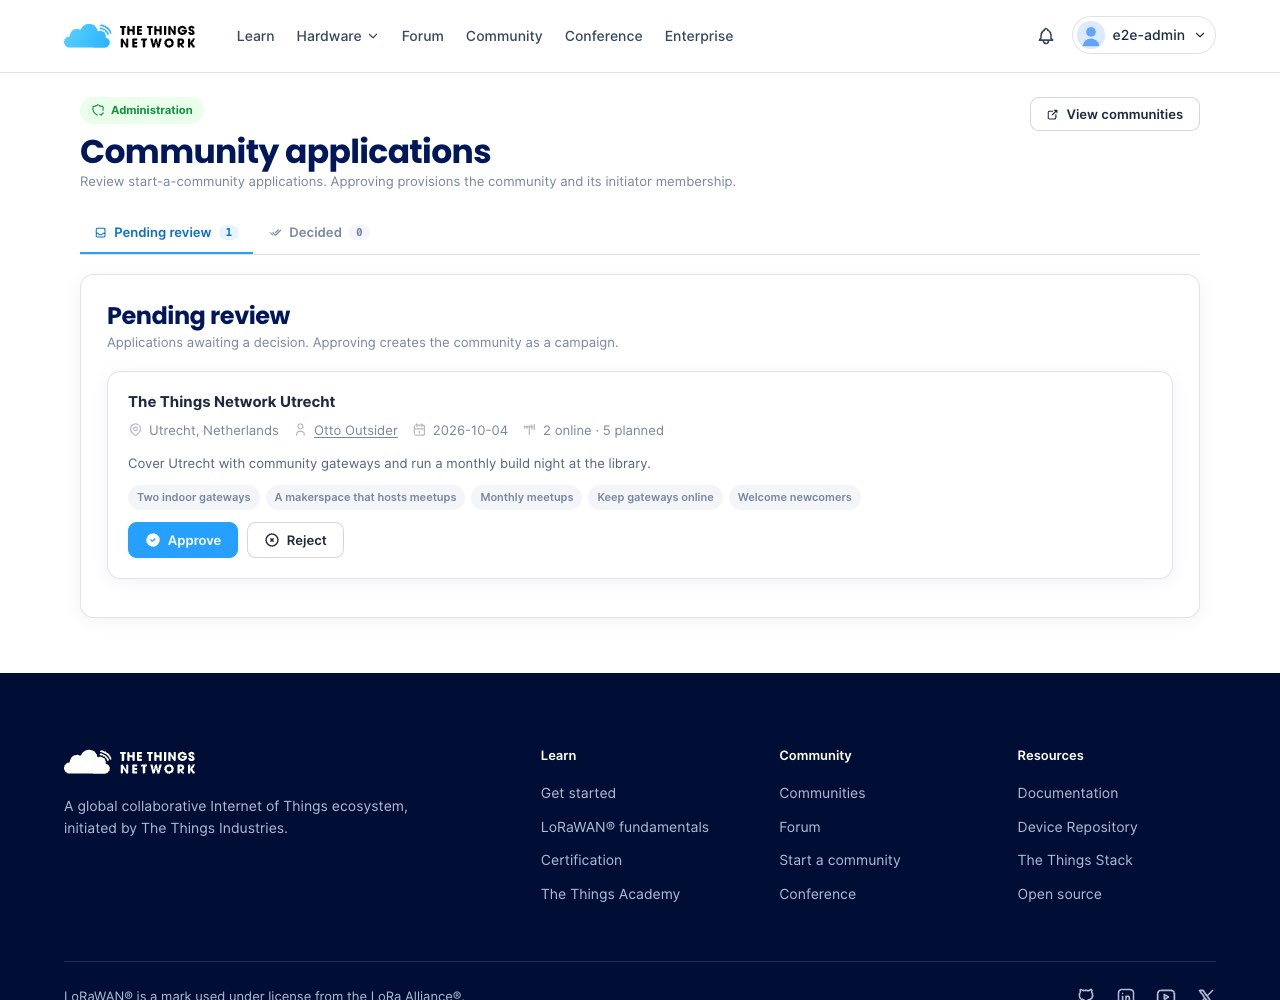Open the Otto Outsider profile link
The image size is (1280, 1000).
pyautogui.click(x=356, y=430)
